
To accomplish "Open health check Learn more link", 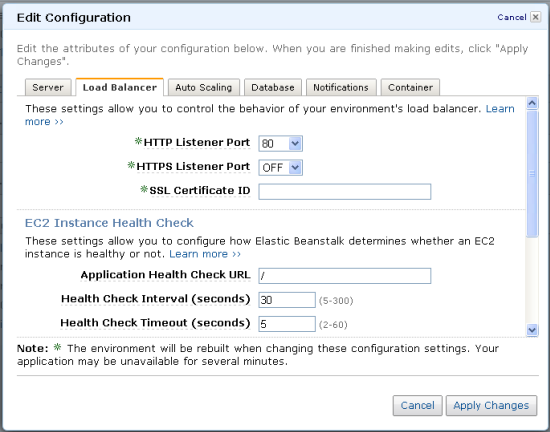I will 205,254.
